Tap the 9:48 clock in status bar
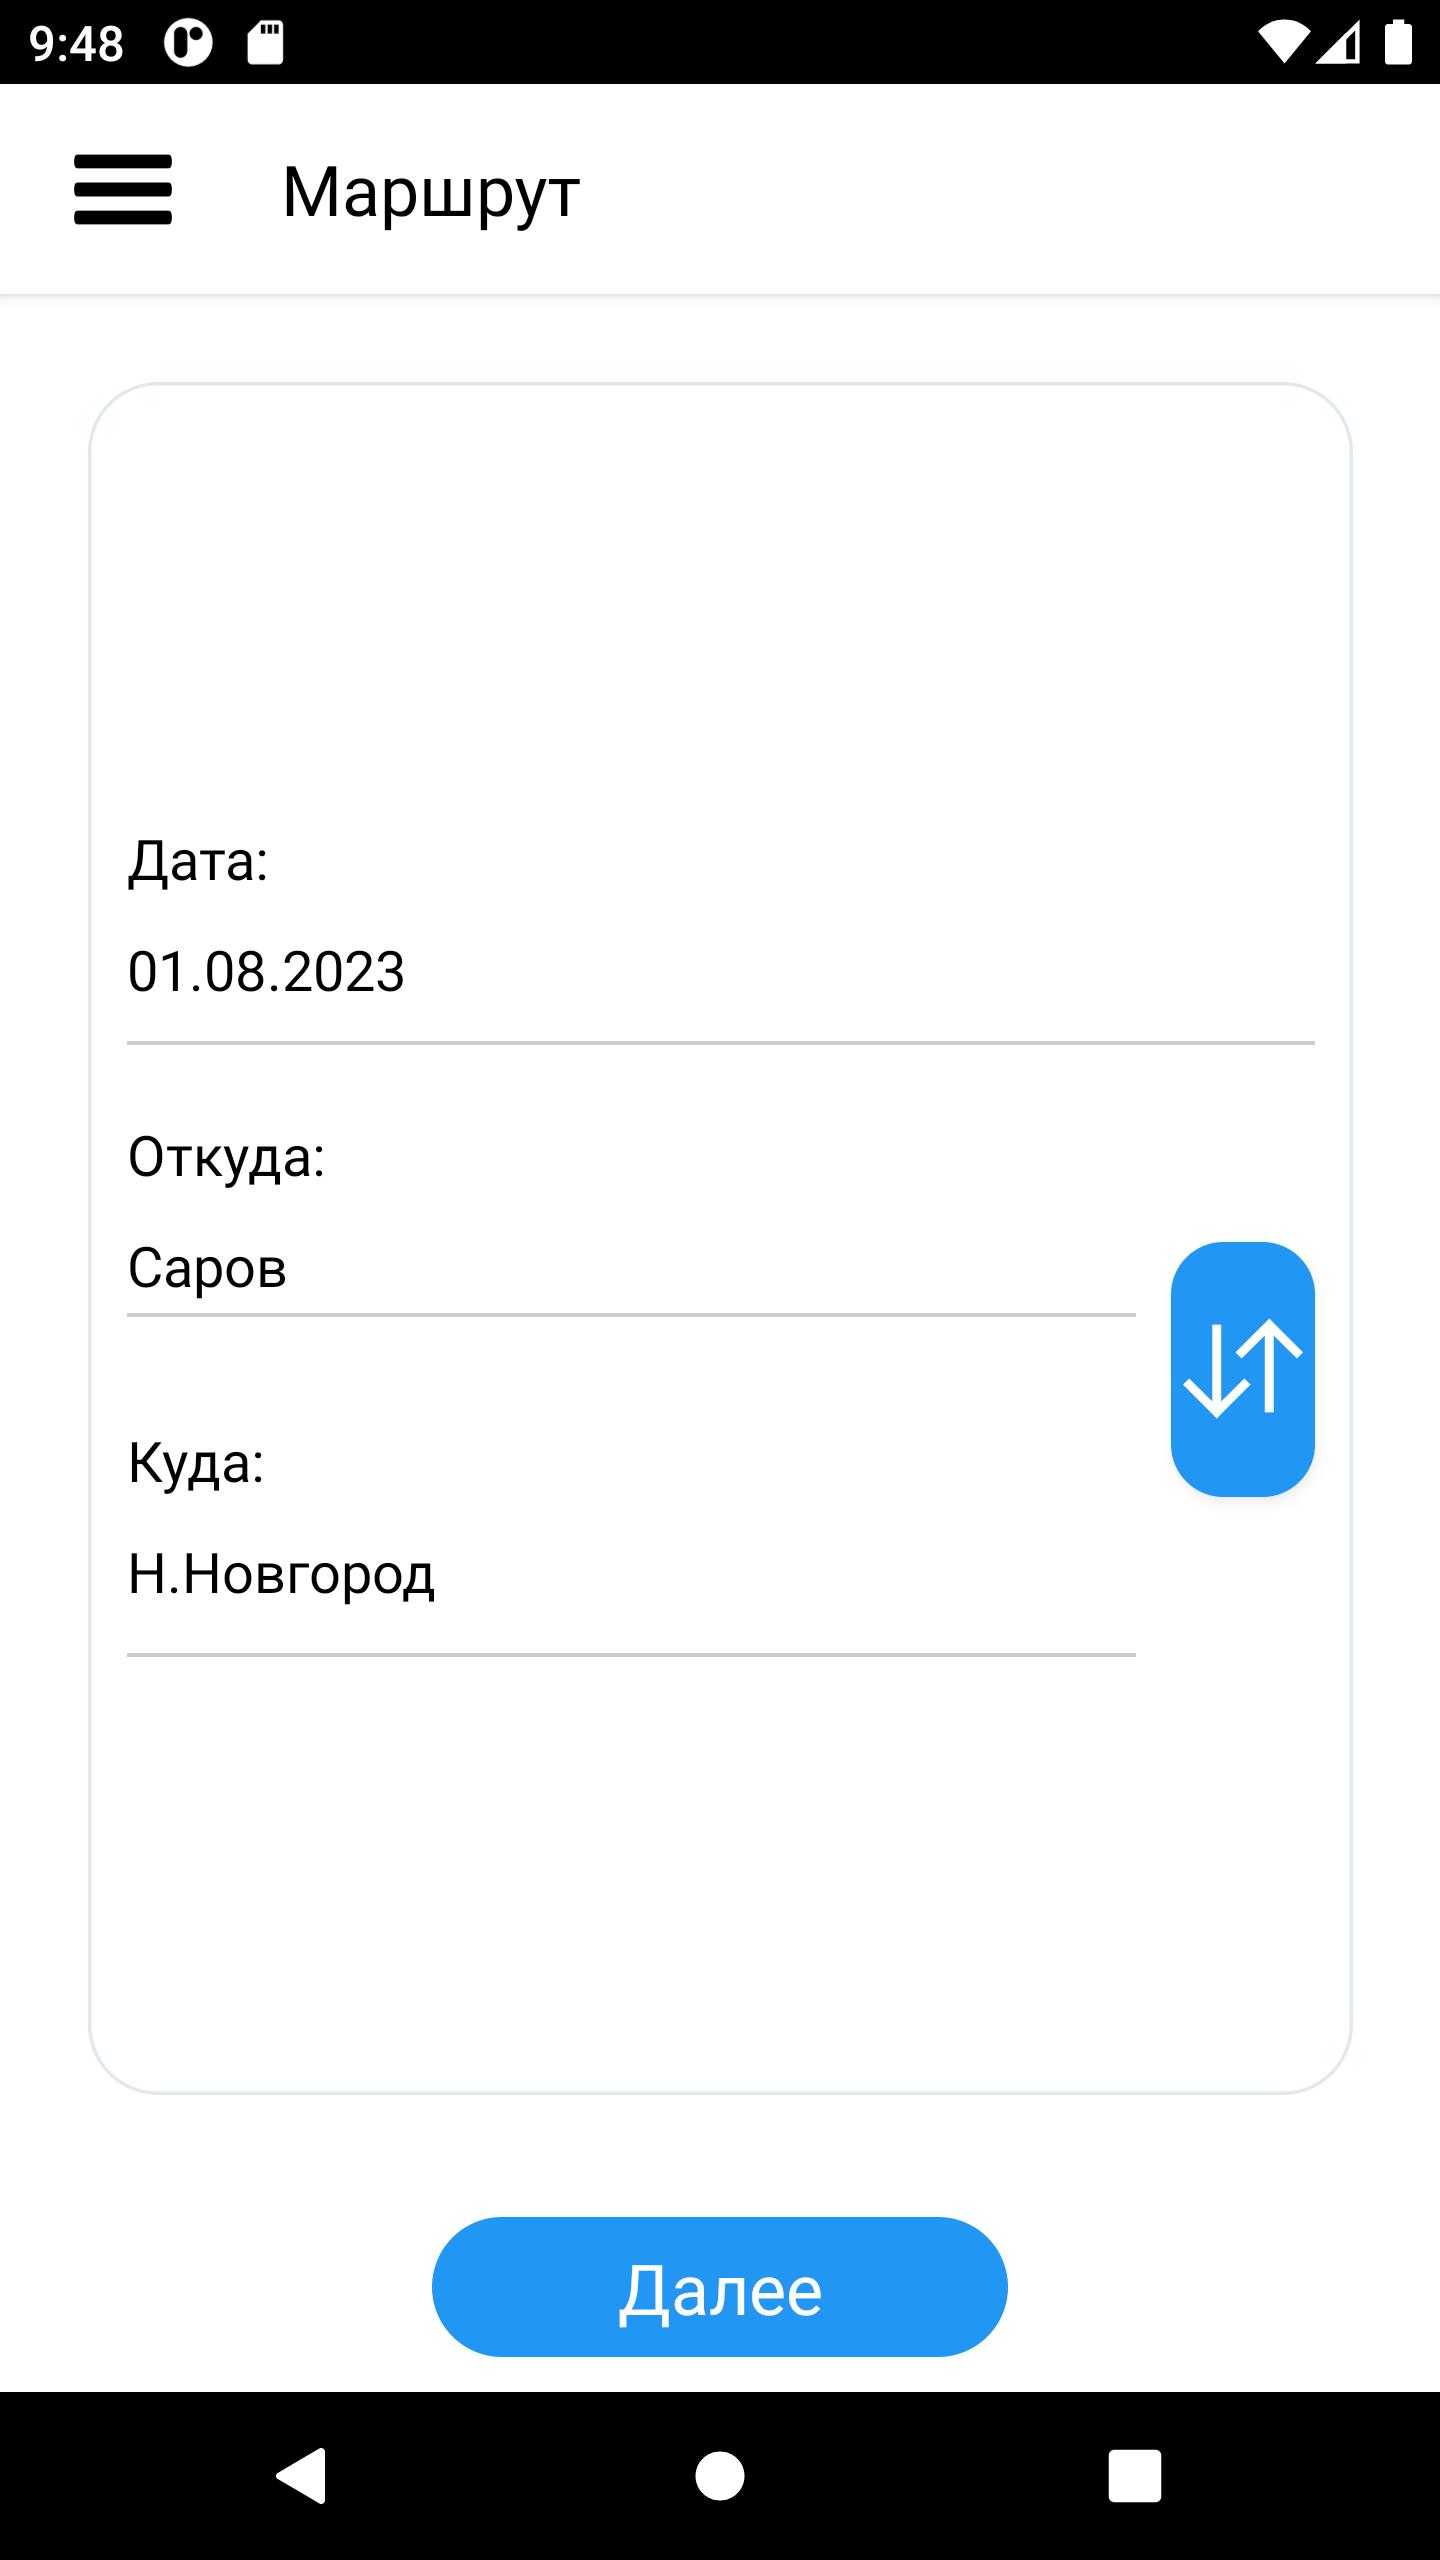This screenshot has height=2560, width=1440. [x=76, y=43]
